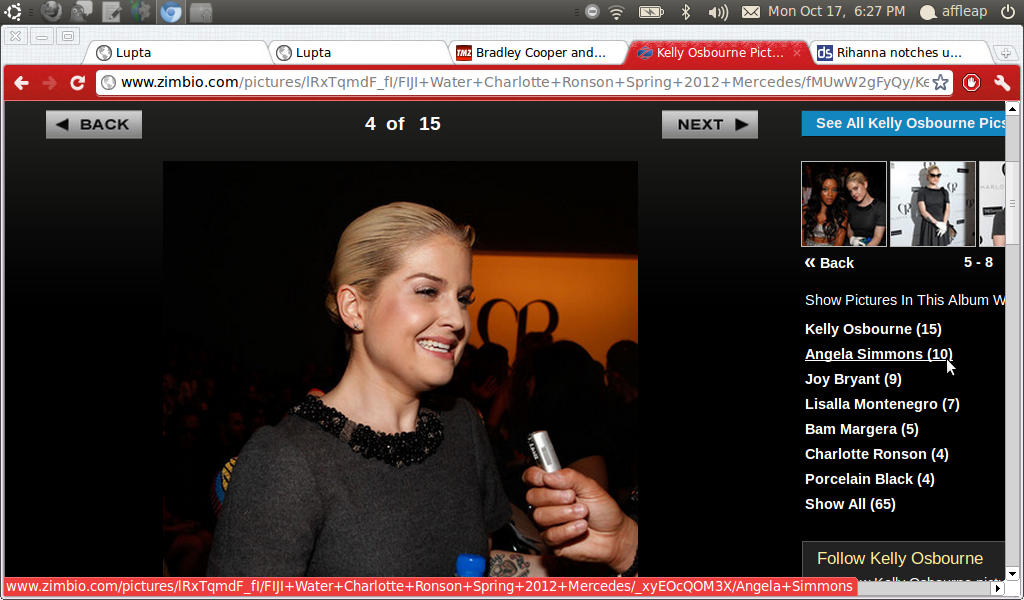The height and width of the screenshot is (600, 1024).
Task: Click the main Kelly Osbourne photo
Action: [x=400, y=369]
